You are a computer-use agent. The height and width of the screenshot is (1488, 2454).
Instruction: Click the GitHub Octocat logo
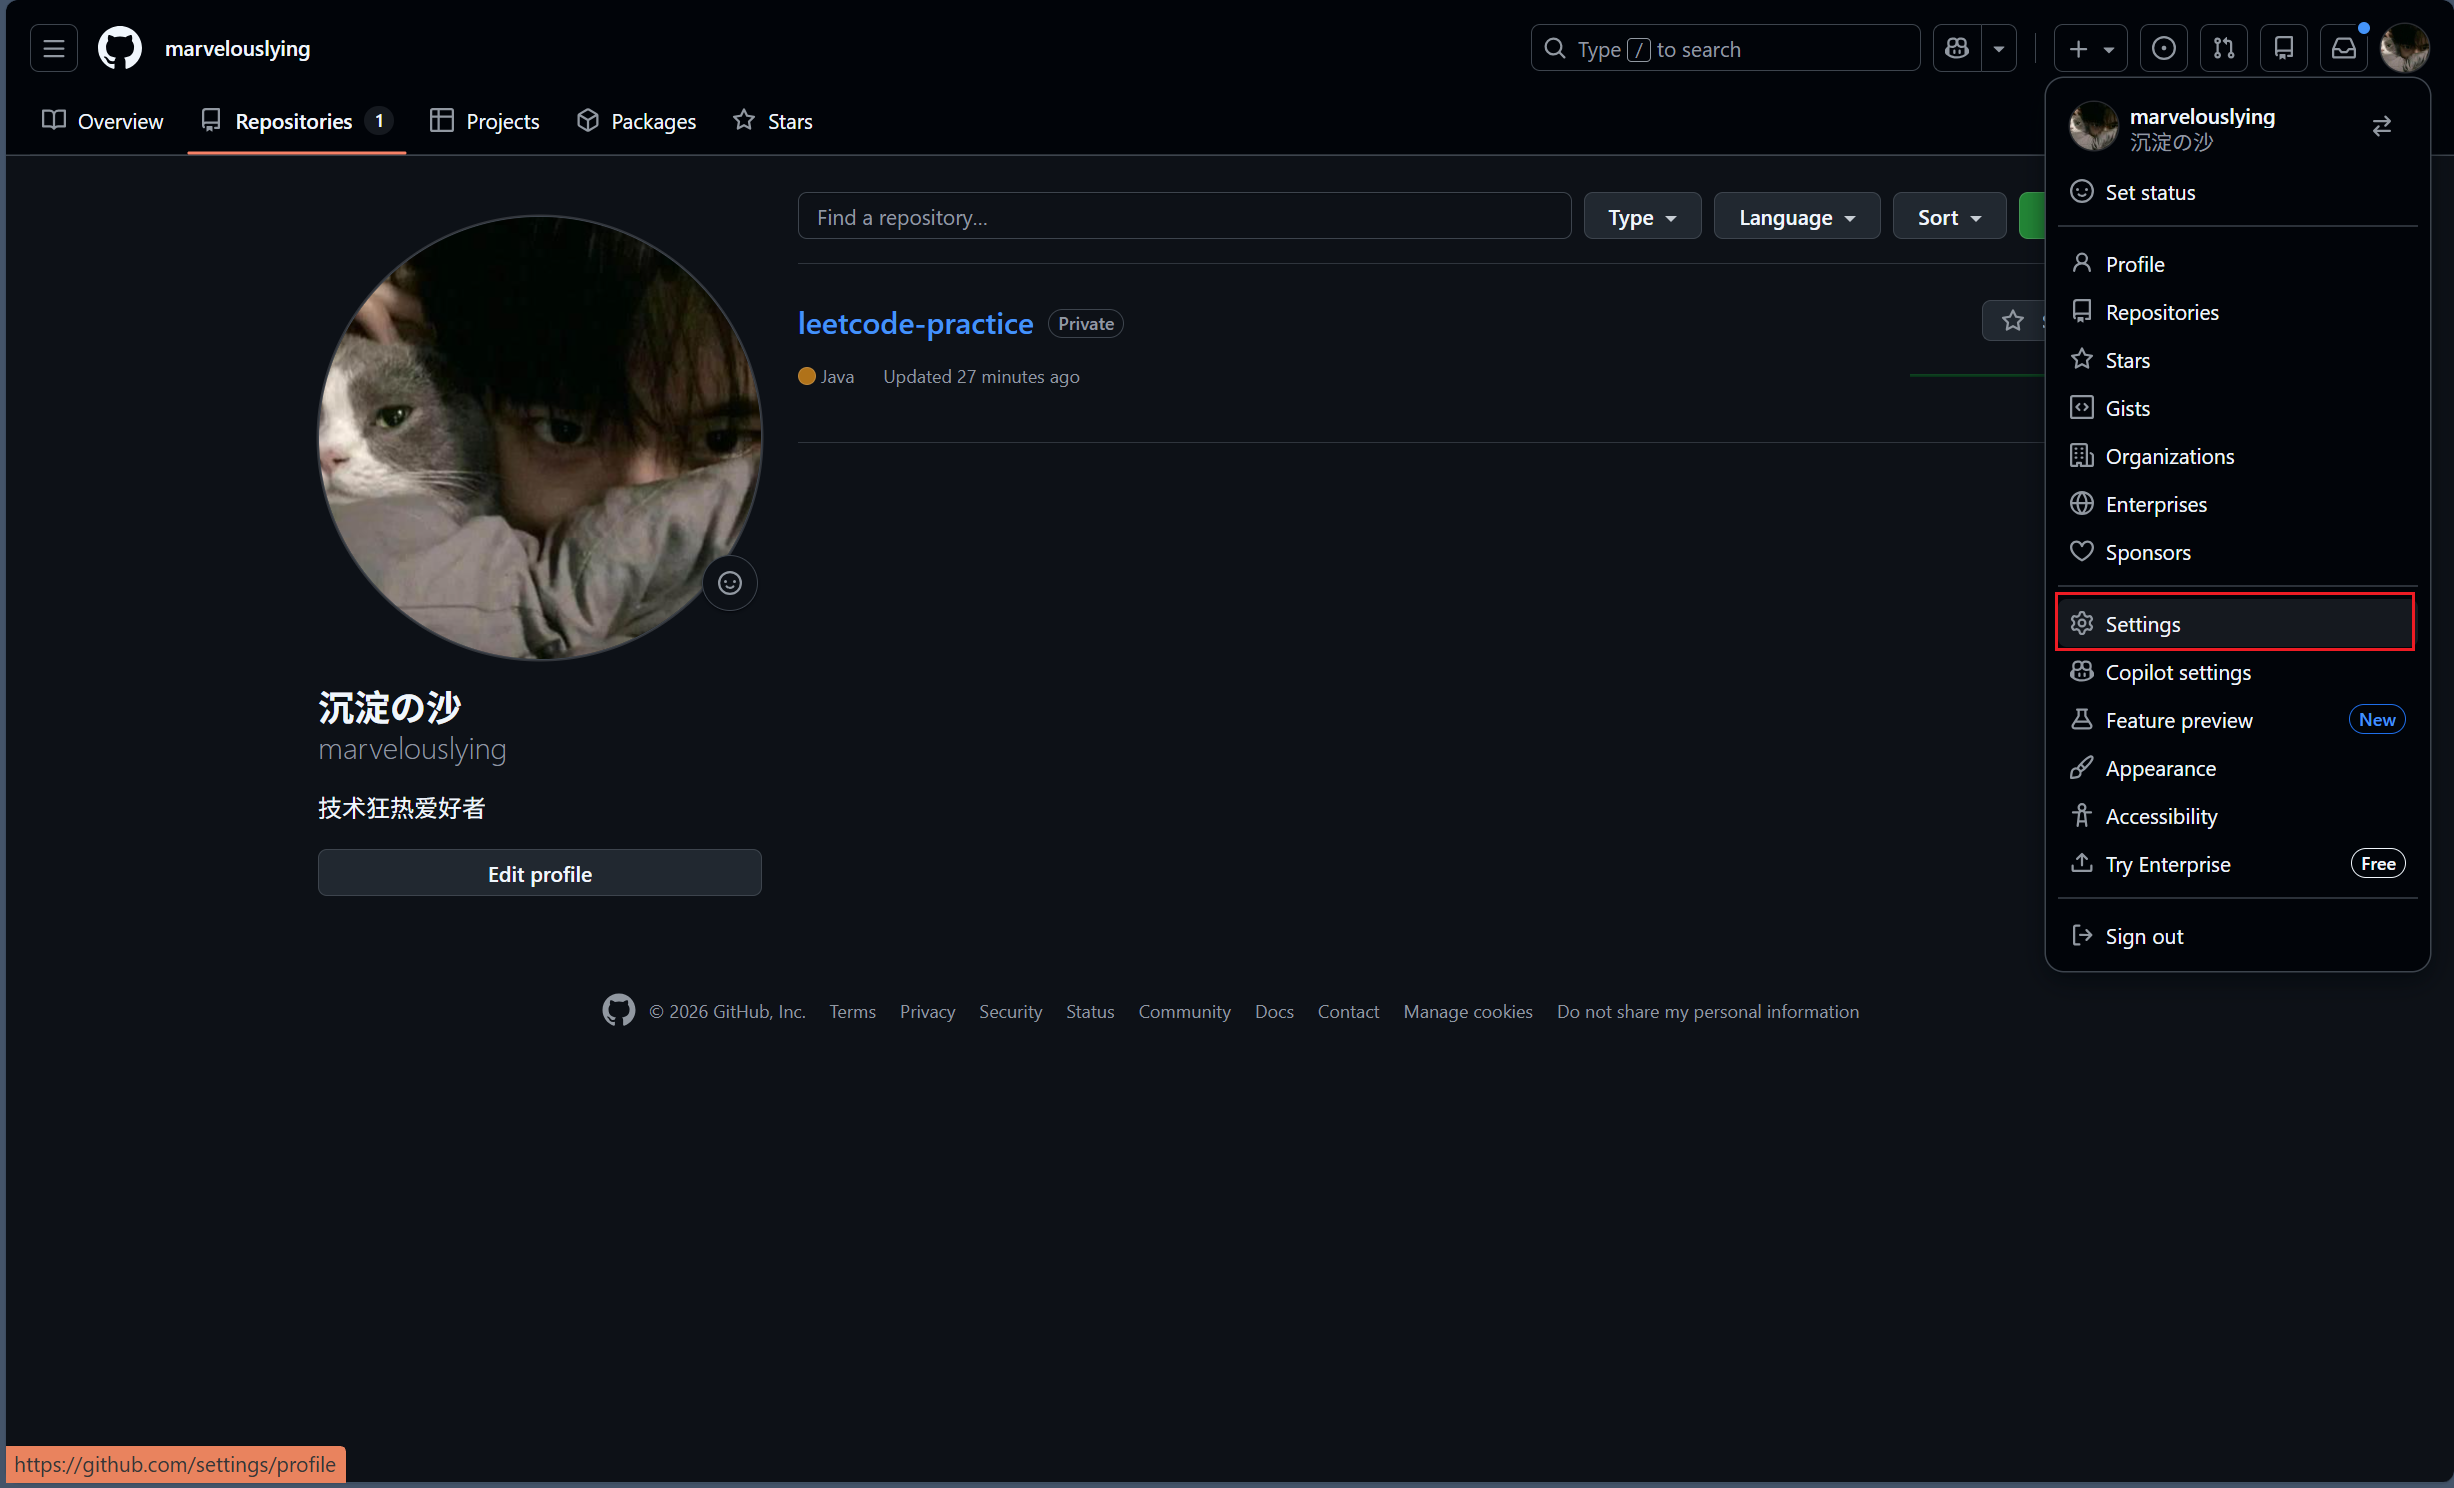[120, 48]
